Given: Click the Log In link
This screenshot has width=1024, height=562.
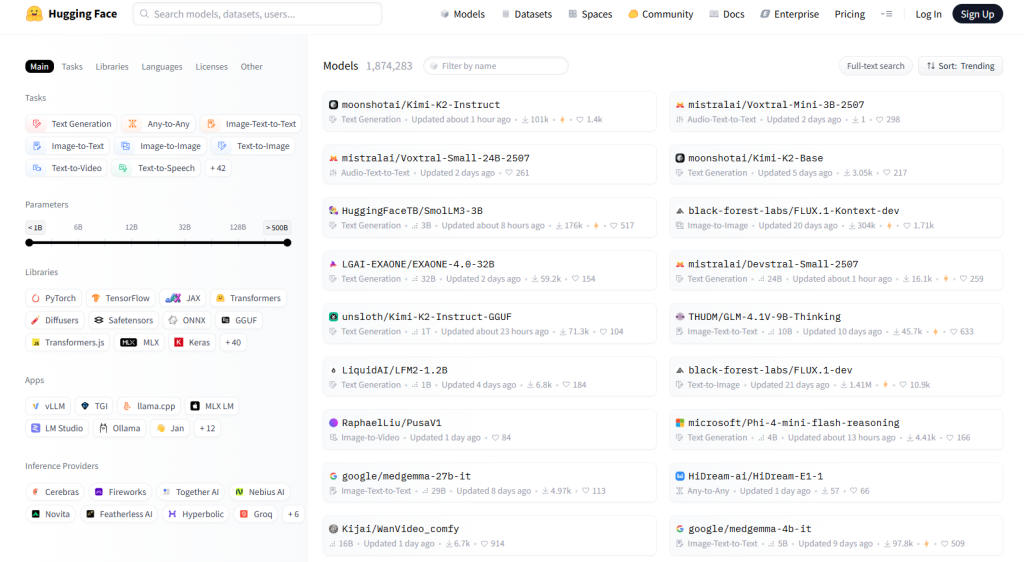Looking at the screenshot, I should point(928,14).
